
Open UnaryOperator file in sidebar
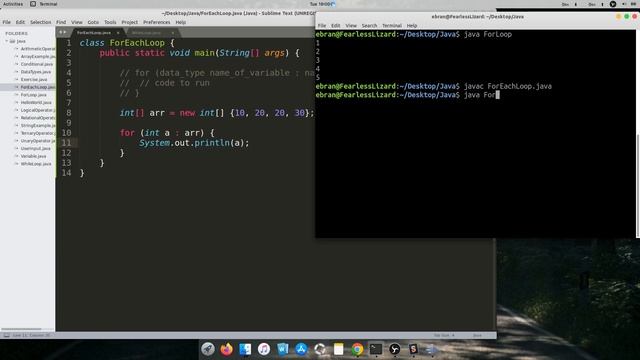38,141
